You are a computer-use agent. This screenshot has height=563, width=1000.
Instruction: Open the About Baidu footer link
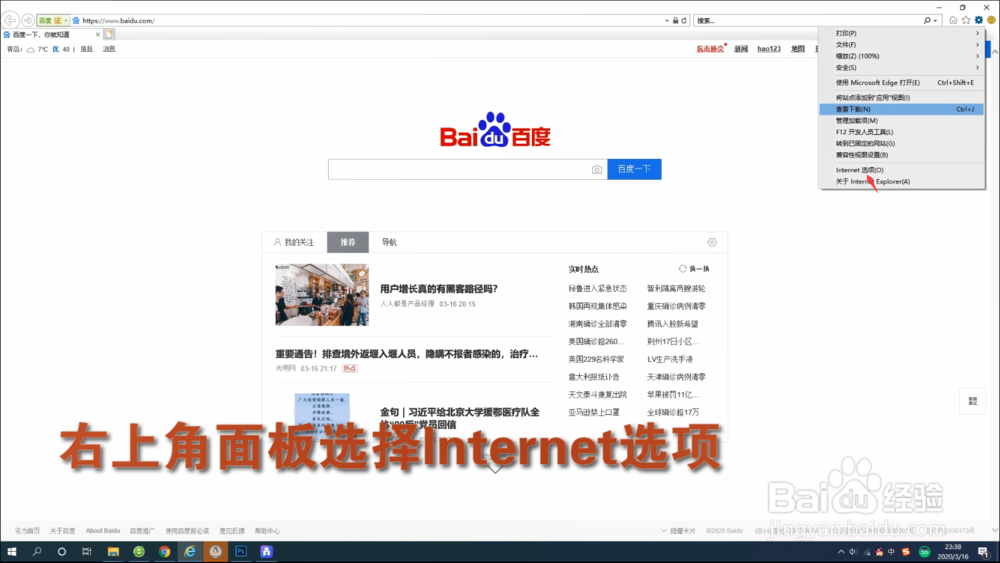[x=103, y=530]
